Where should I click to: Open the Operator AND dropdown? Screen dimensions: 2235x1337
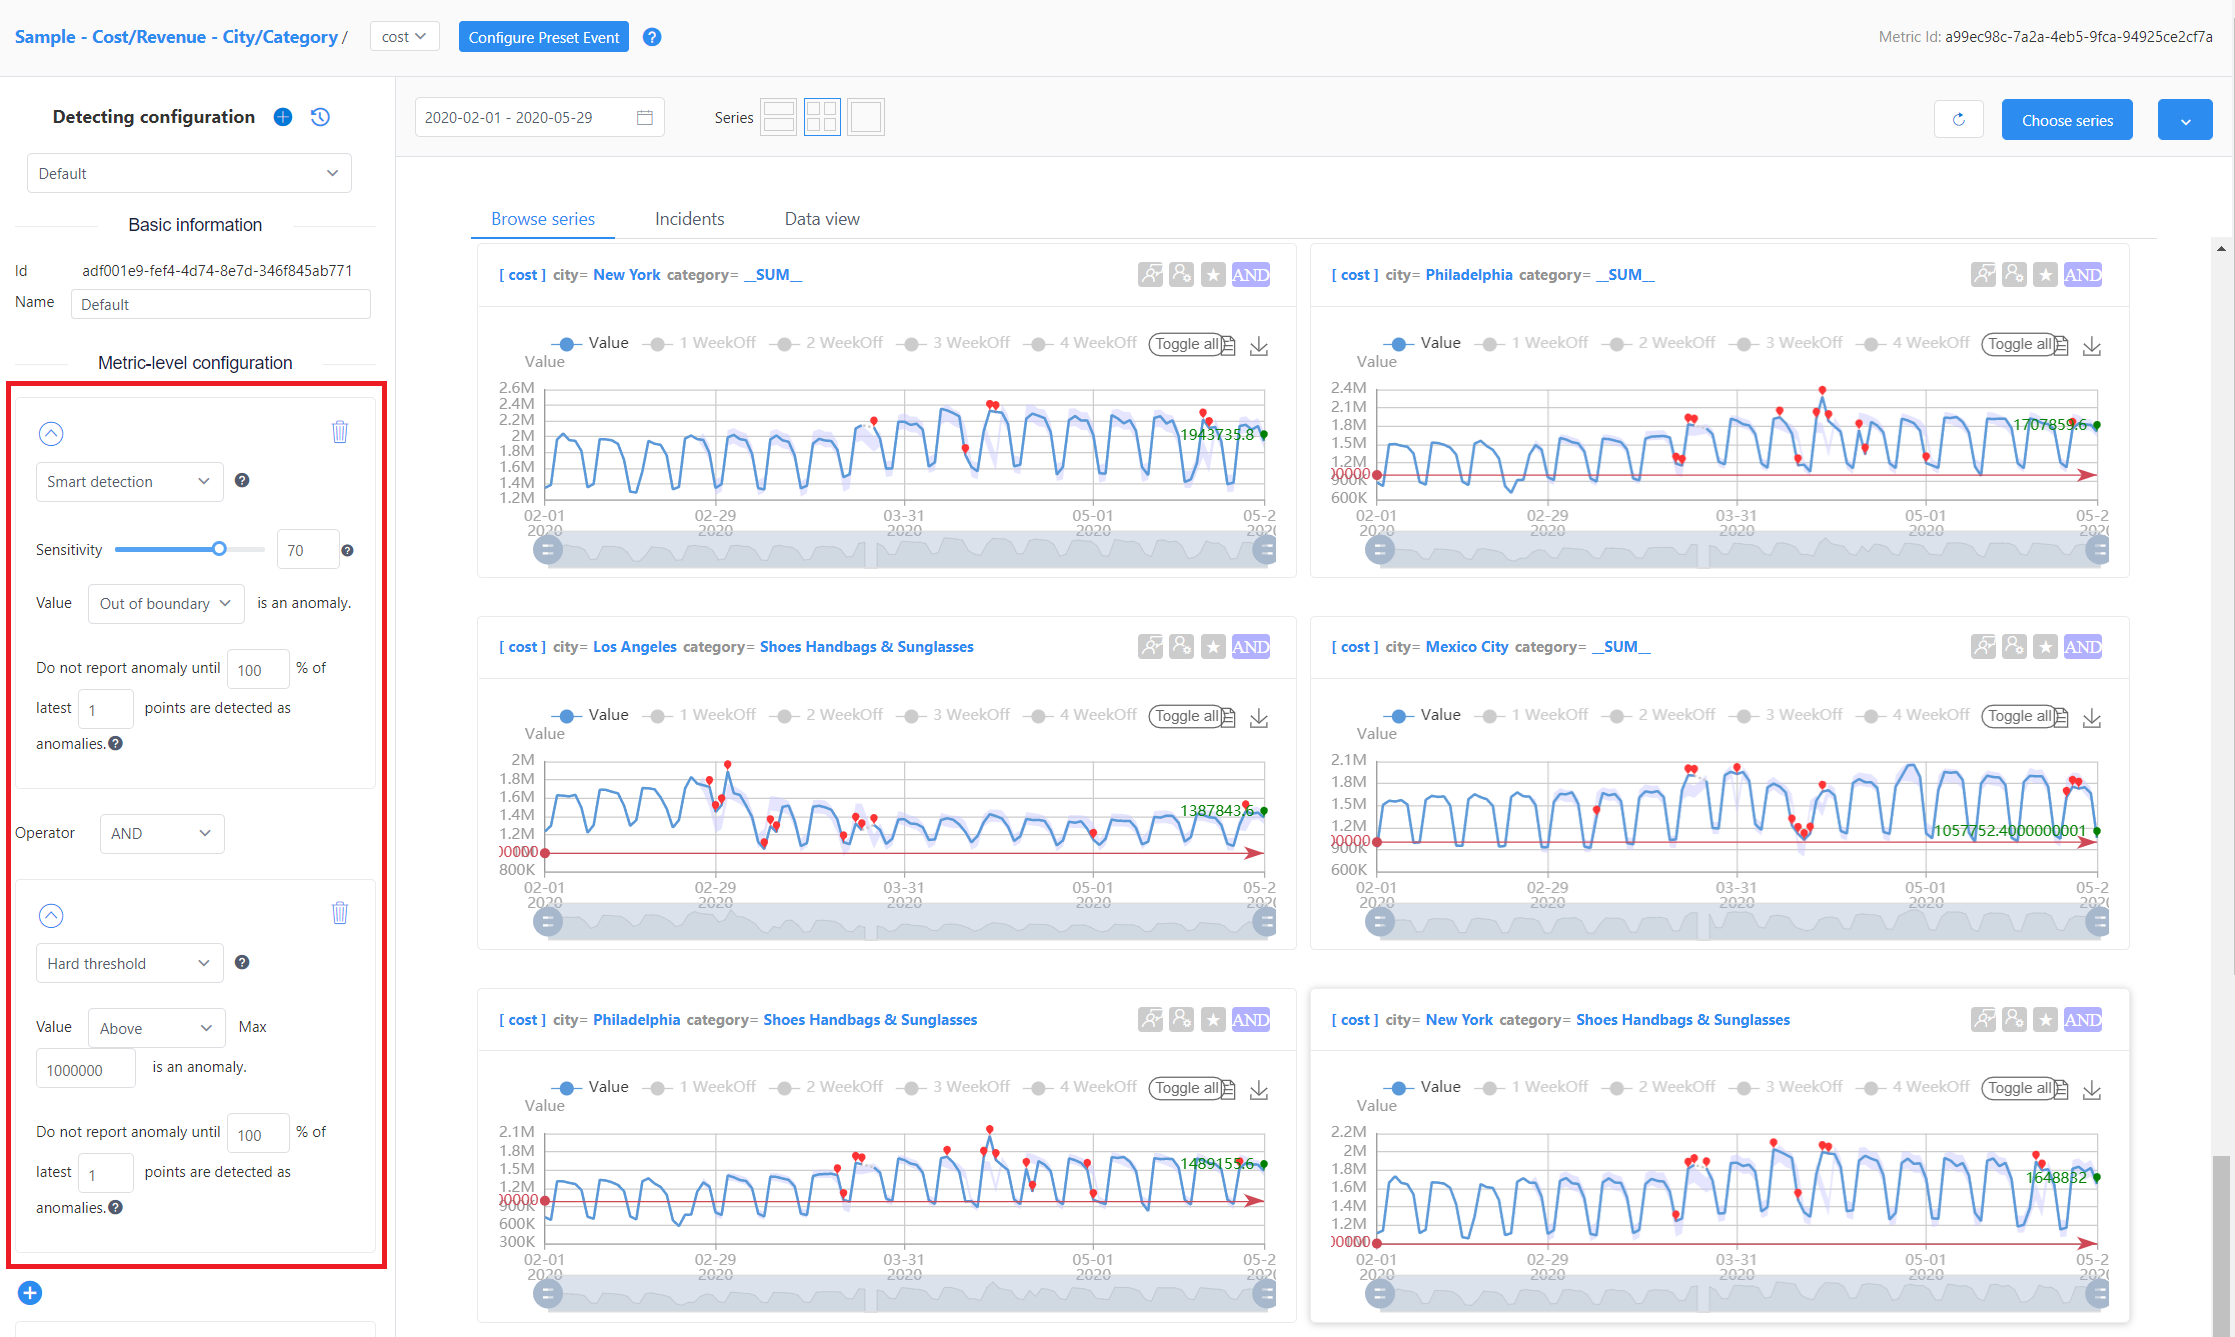coord(161,833)
